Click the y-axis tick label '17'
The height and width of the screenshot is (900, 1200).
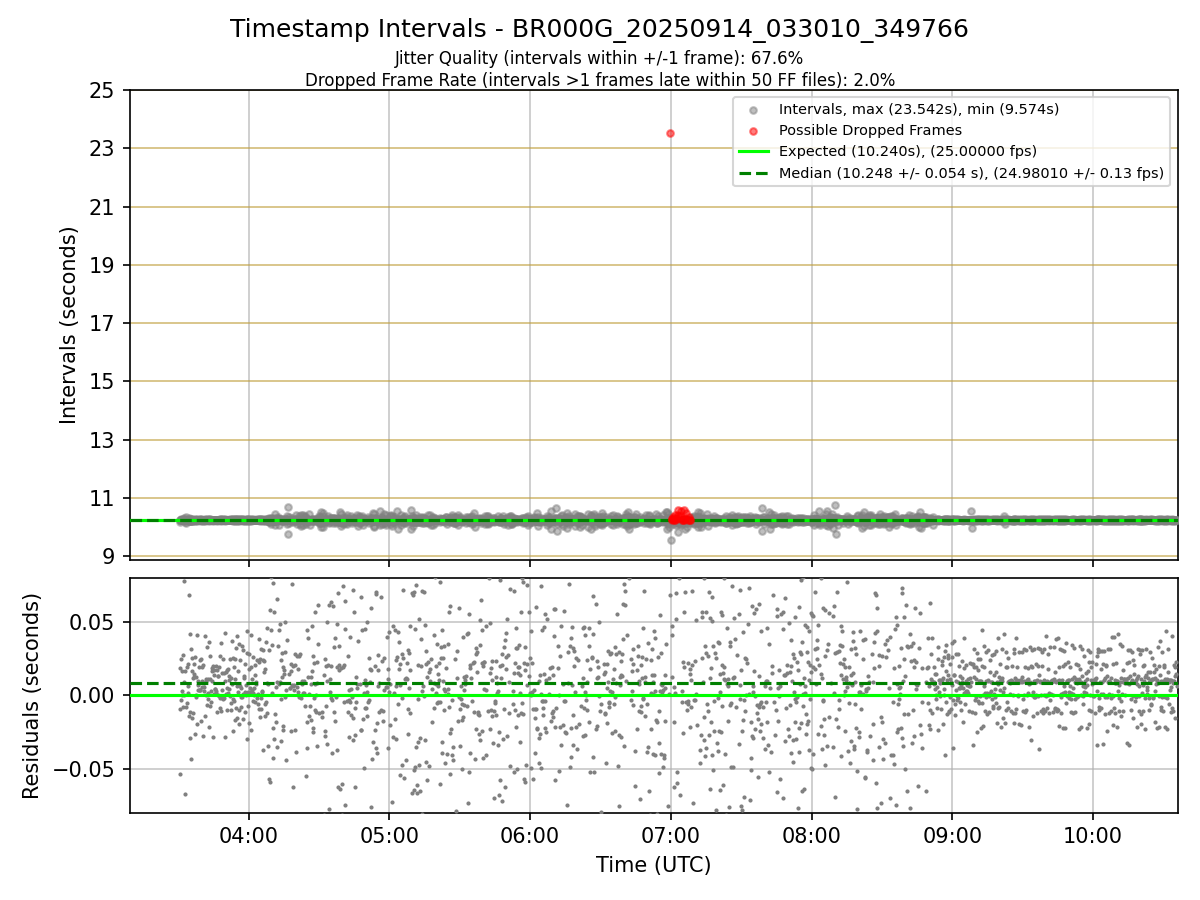[x=103, y=323]
